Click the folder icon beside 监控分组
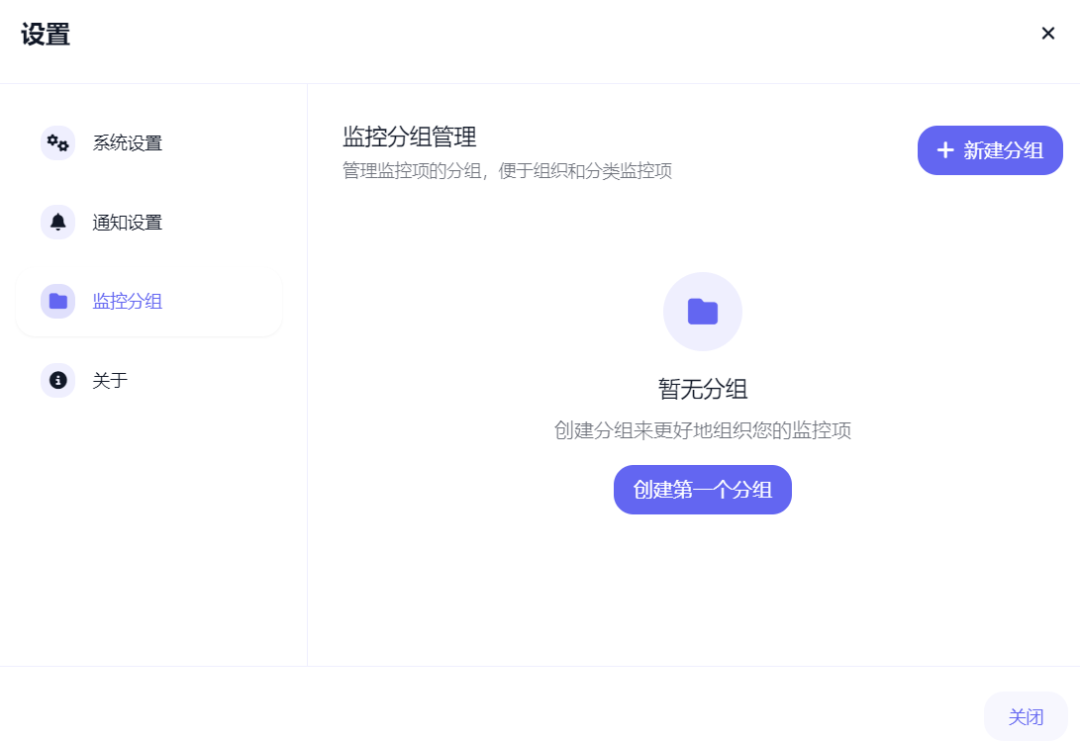1080x742 pixels. pos(58,301)
